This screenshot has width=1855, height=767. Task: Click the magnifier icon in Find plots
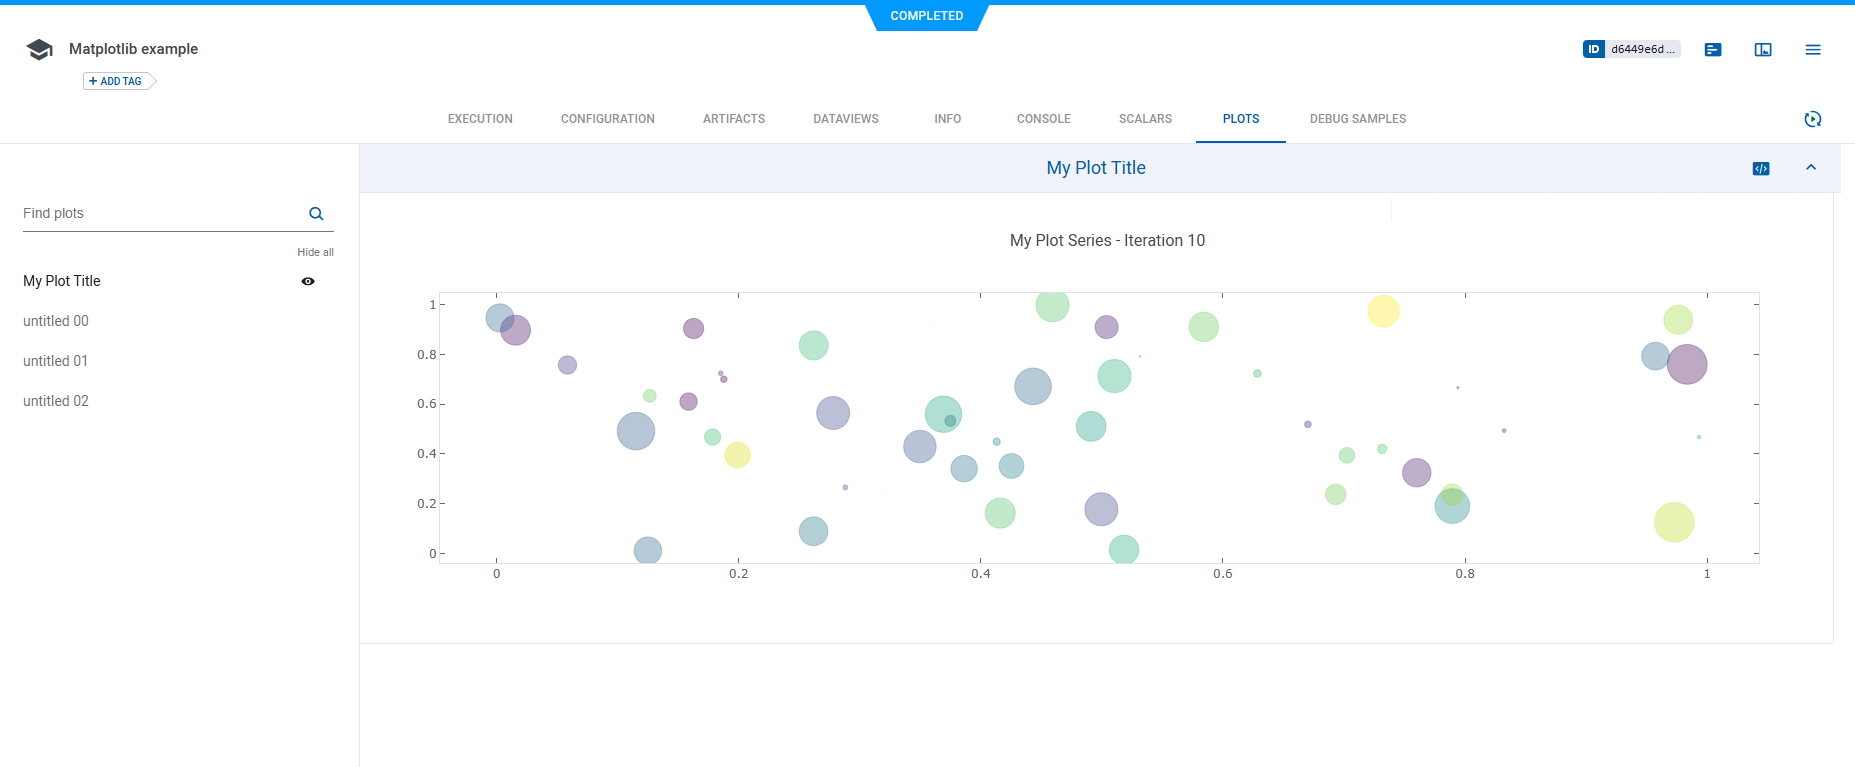pyautogui.click(x=316, y=214)
